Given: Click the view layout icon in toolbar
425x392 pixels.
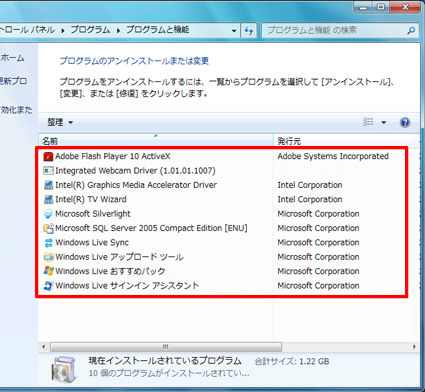Looking at the screenshot, I should [368, 122].
